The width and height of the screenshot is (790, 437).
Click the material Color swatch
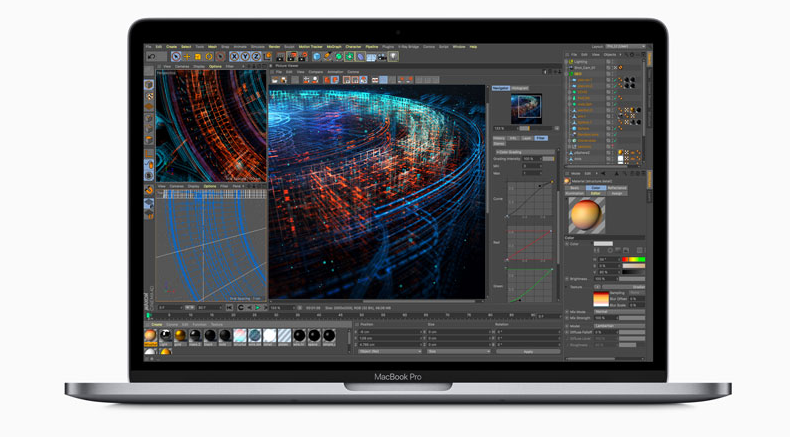[x=603, y=244]
